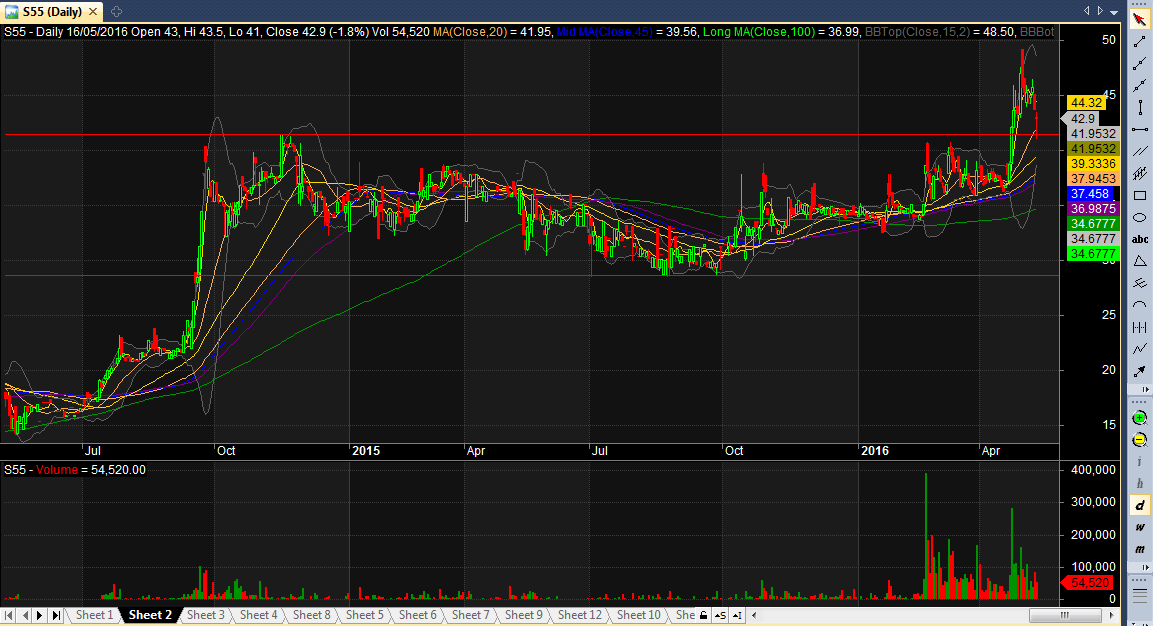Open the chart tabs dropdown arrow
This screenshot has width=1153, height=626.
click(1114, 12)
